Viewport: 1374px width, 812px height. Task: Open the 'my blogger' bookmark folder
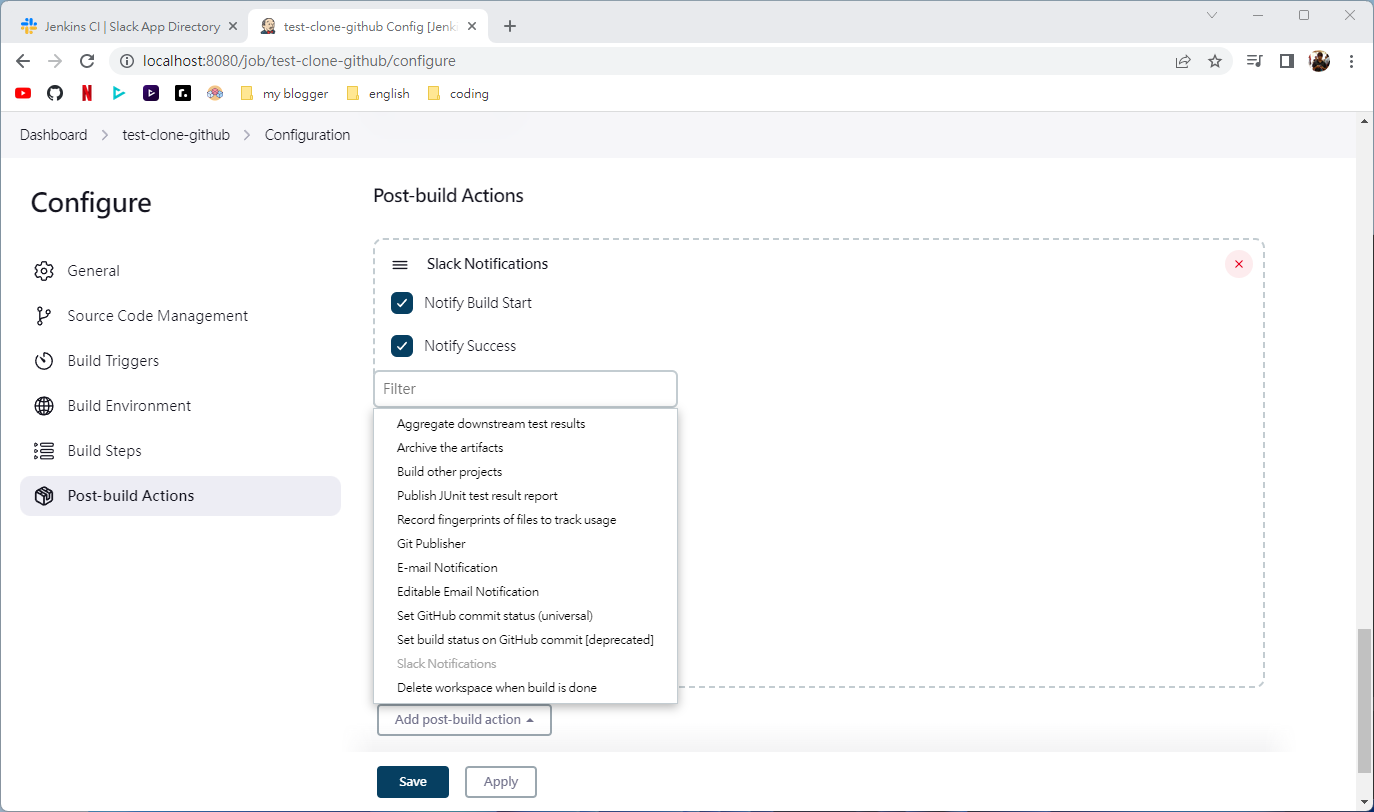tap(284, 93)
